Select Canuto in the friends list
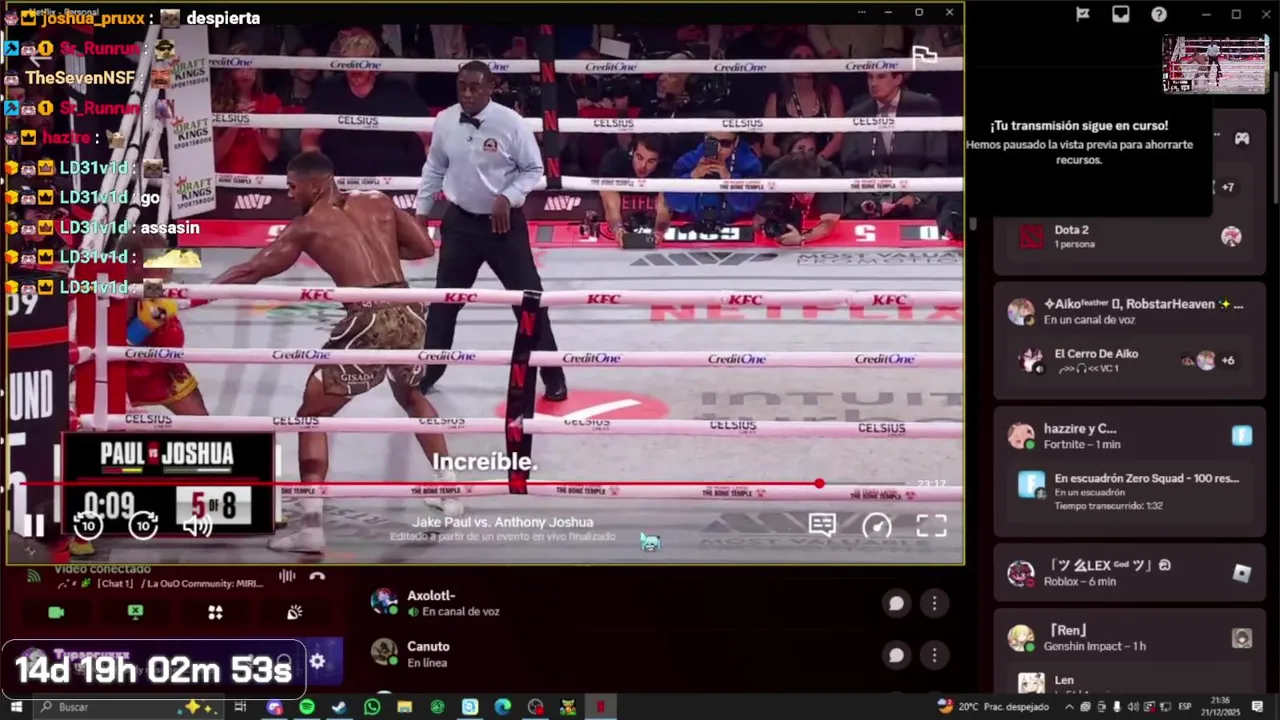This screenshot has height=720, width=1280. tap(660, 654)
